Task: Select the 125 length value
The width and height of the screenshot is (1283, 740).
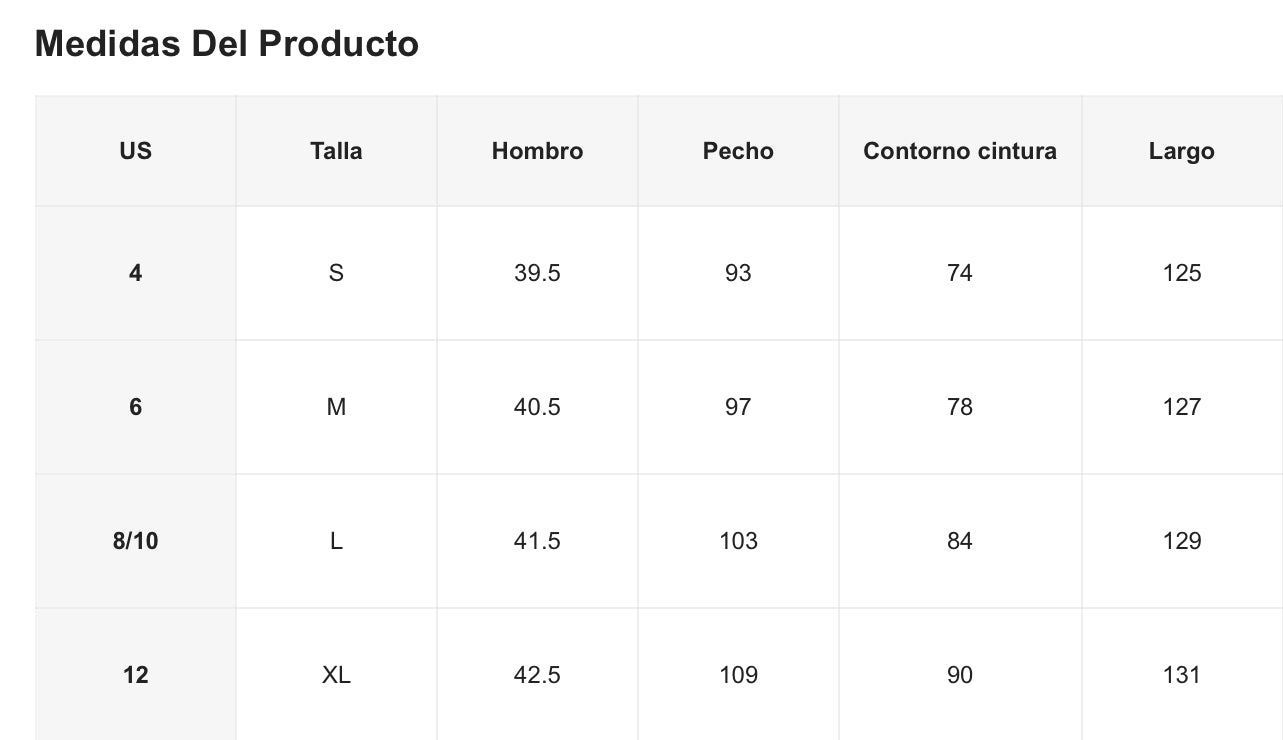Action: [x=1181, y=273]
